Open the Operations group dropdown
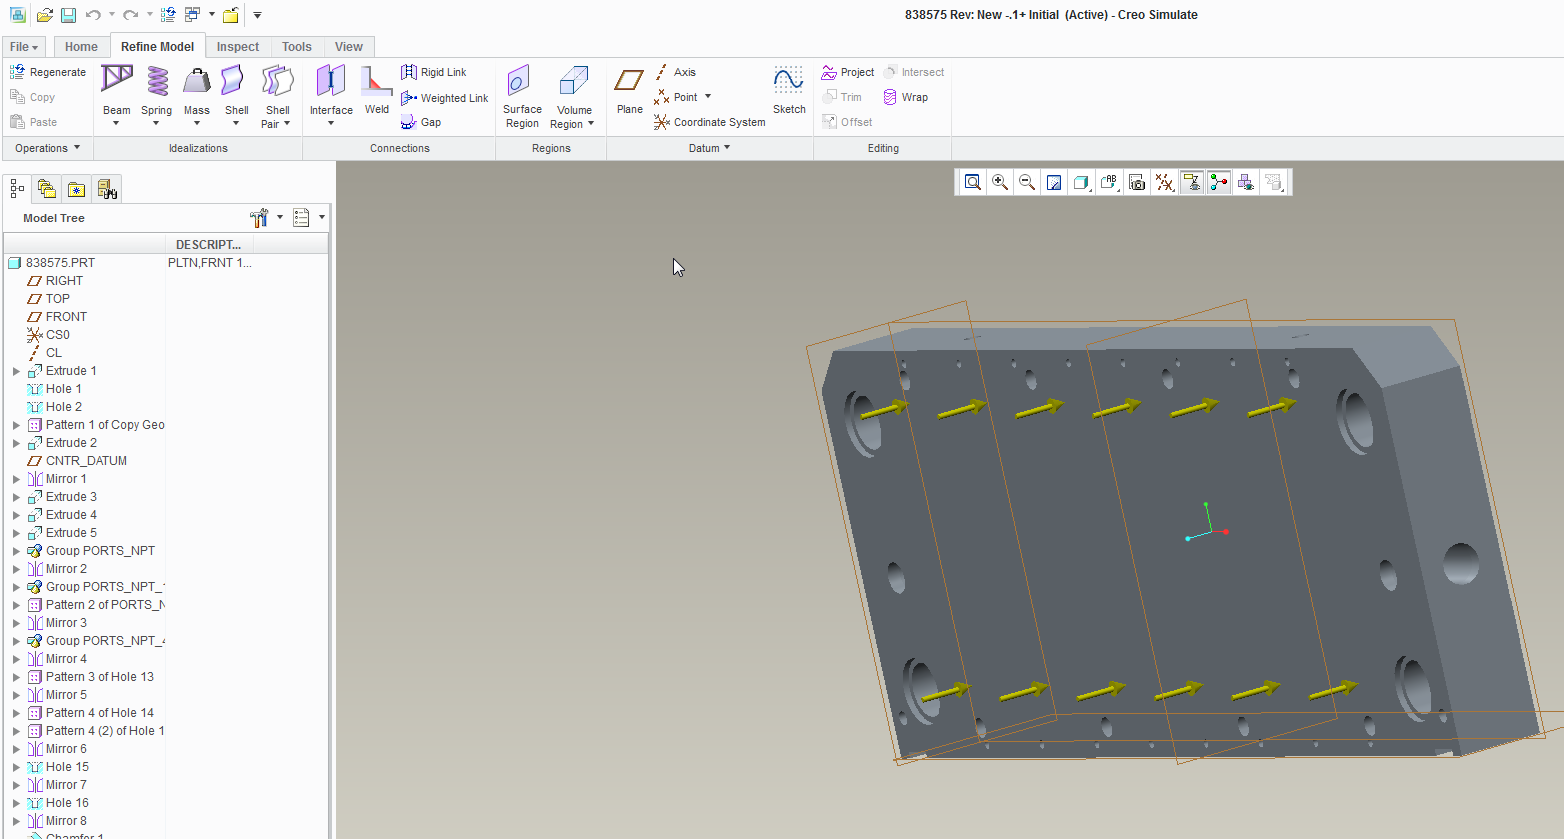This screenshot has width=1564, height=839. [x=47, y=148]
